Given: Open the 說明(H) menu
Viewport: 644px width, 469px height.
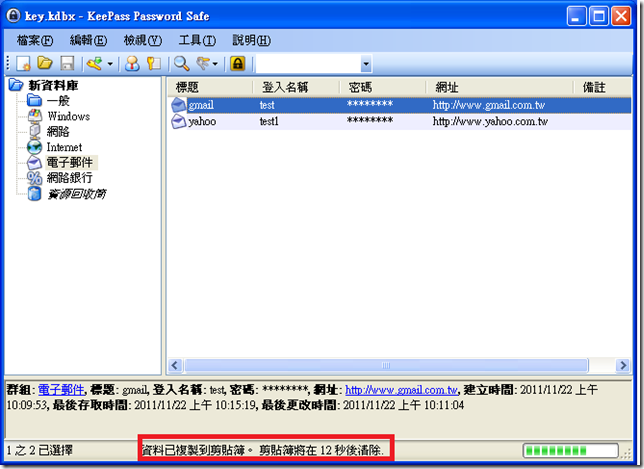Looking at the screenshot, I should coord(251,40).
